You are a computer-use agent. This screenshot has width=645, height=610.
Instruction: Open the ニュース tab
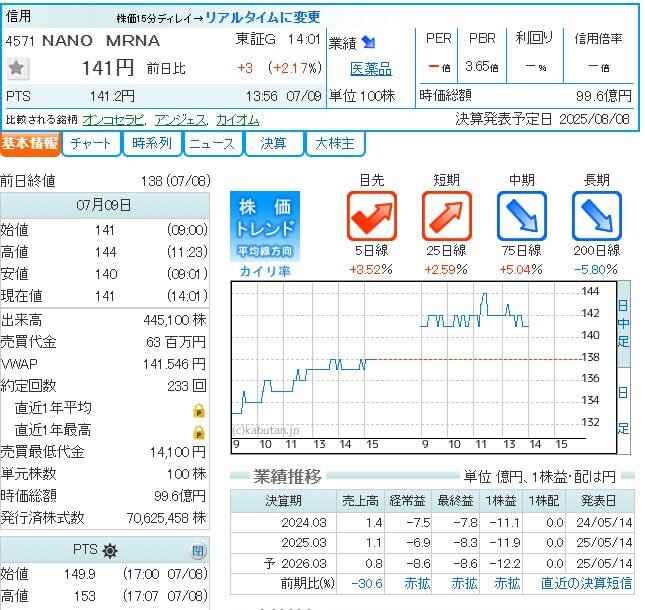[212, 144]
